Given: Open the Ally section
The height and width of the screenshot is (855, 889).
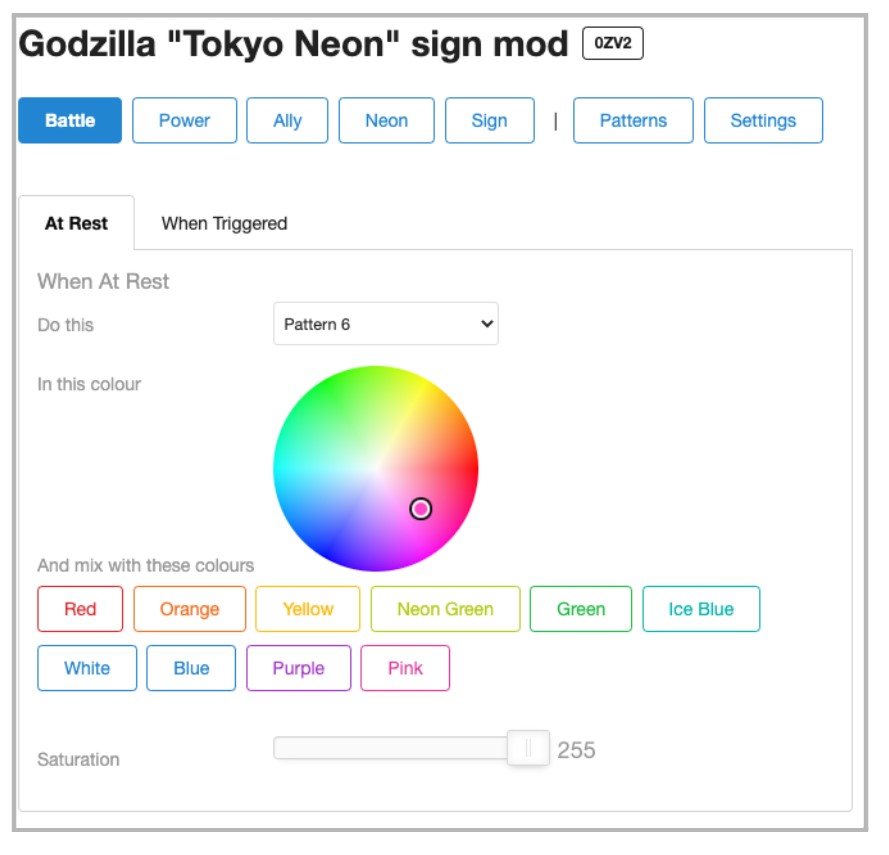Looking at the screenshot, I should tap(287, 120).
